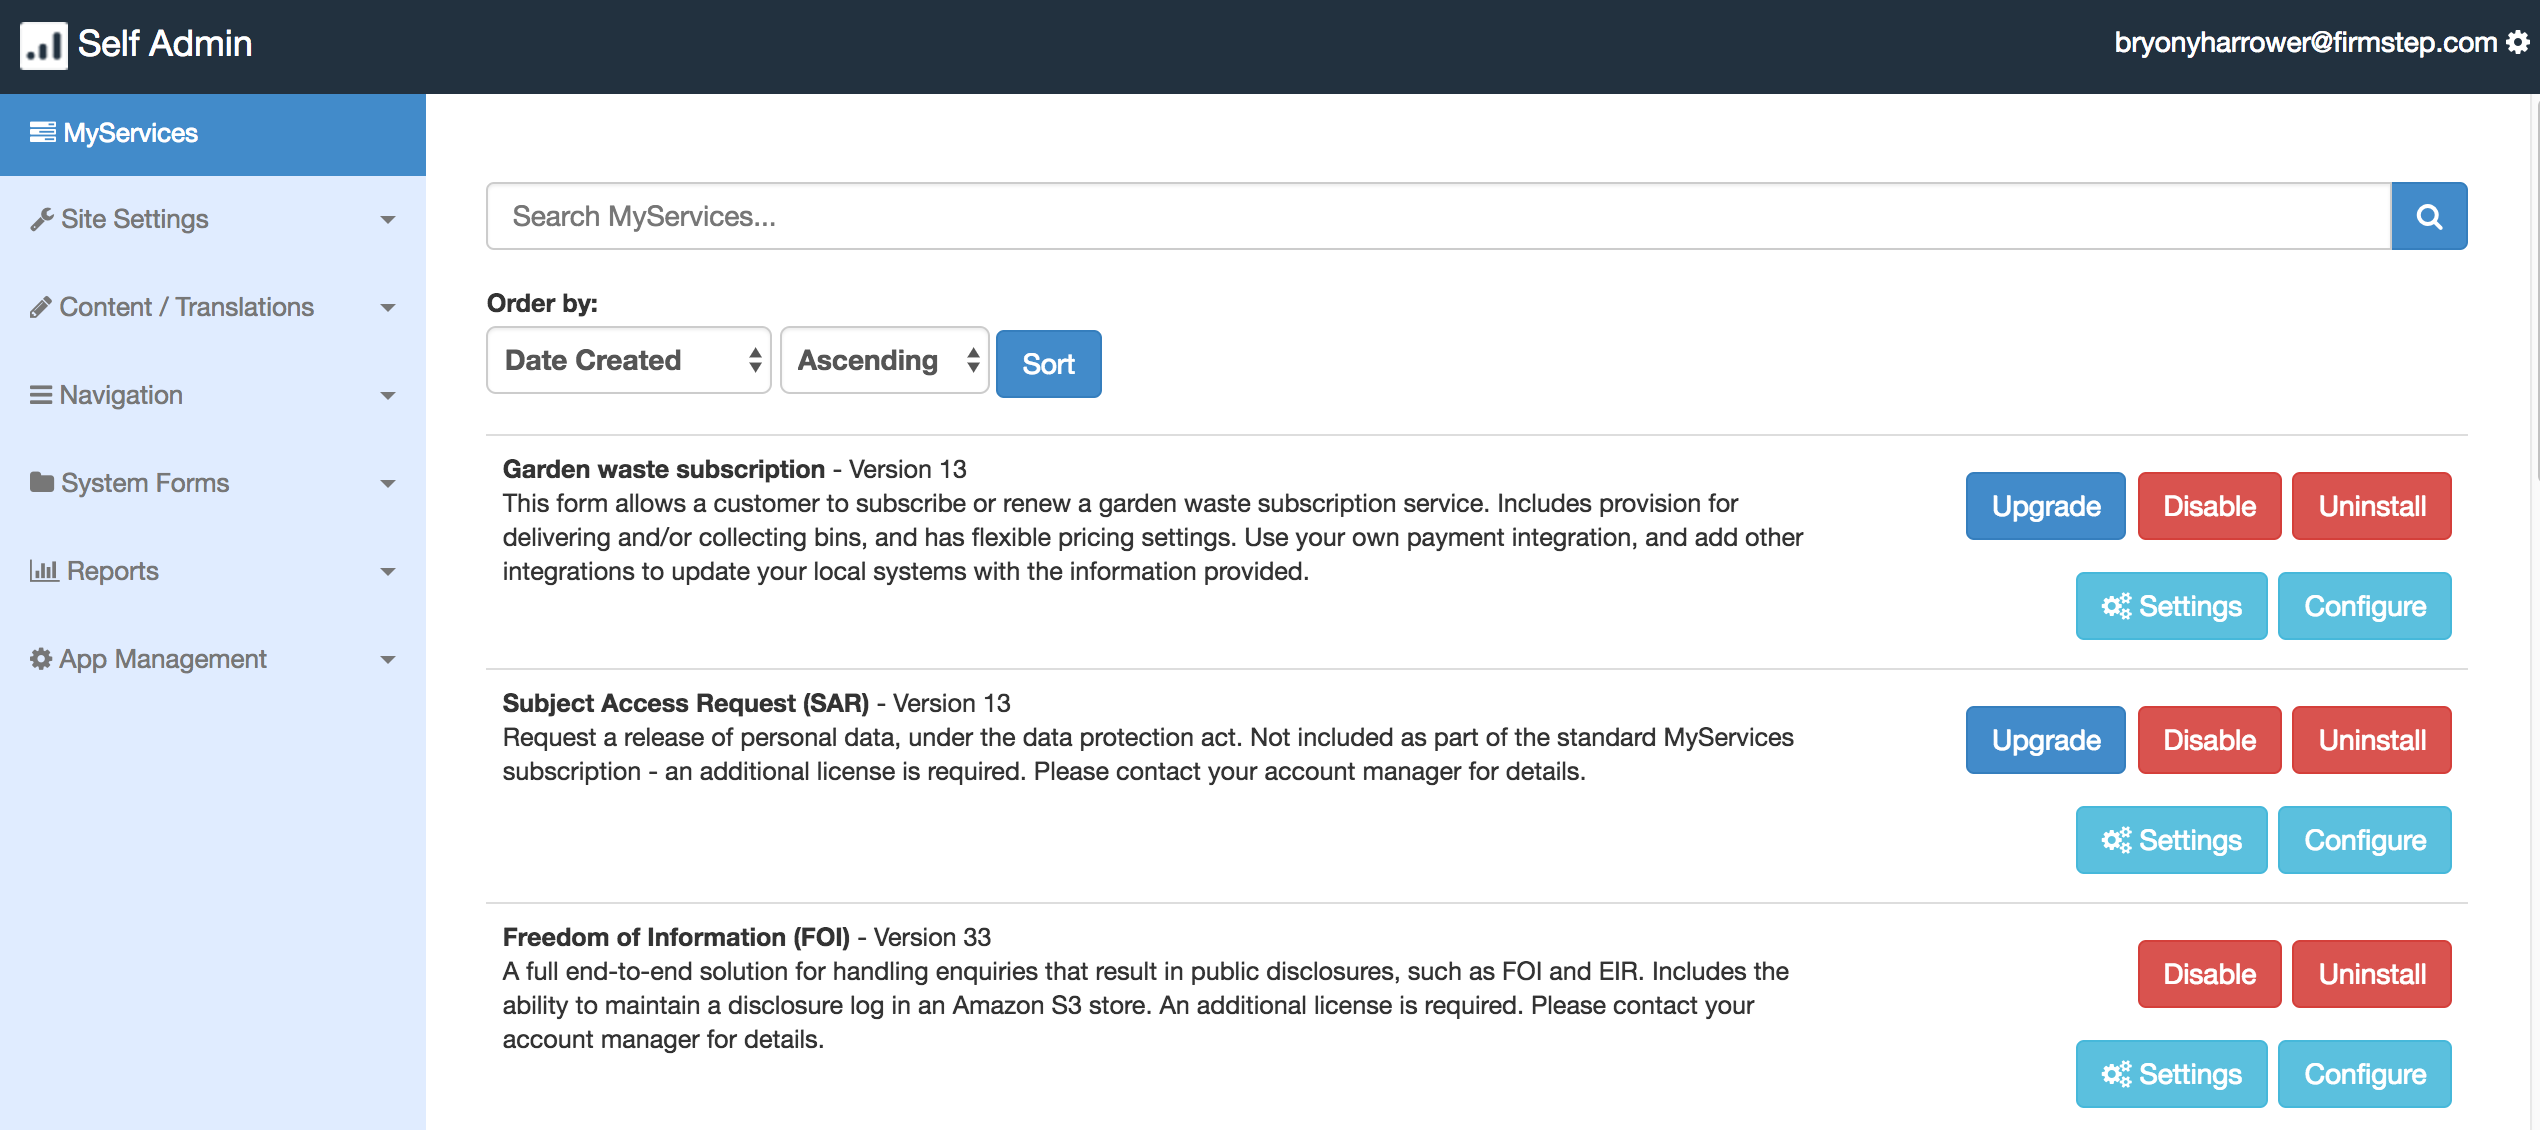The height and width of the screenshot is (1130, 2540).
Task: Select the MyServices sidebar item
Action: 130,133
